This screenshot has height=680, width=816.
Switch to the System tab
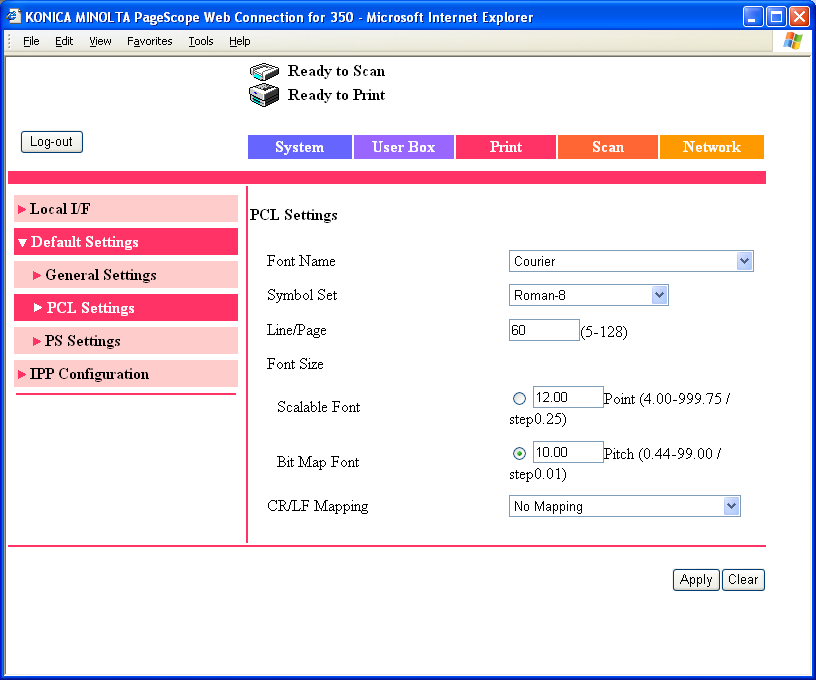300,147
